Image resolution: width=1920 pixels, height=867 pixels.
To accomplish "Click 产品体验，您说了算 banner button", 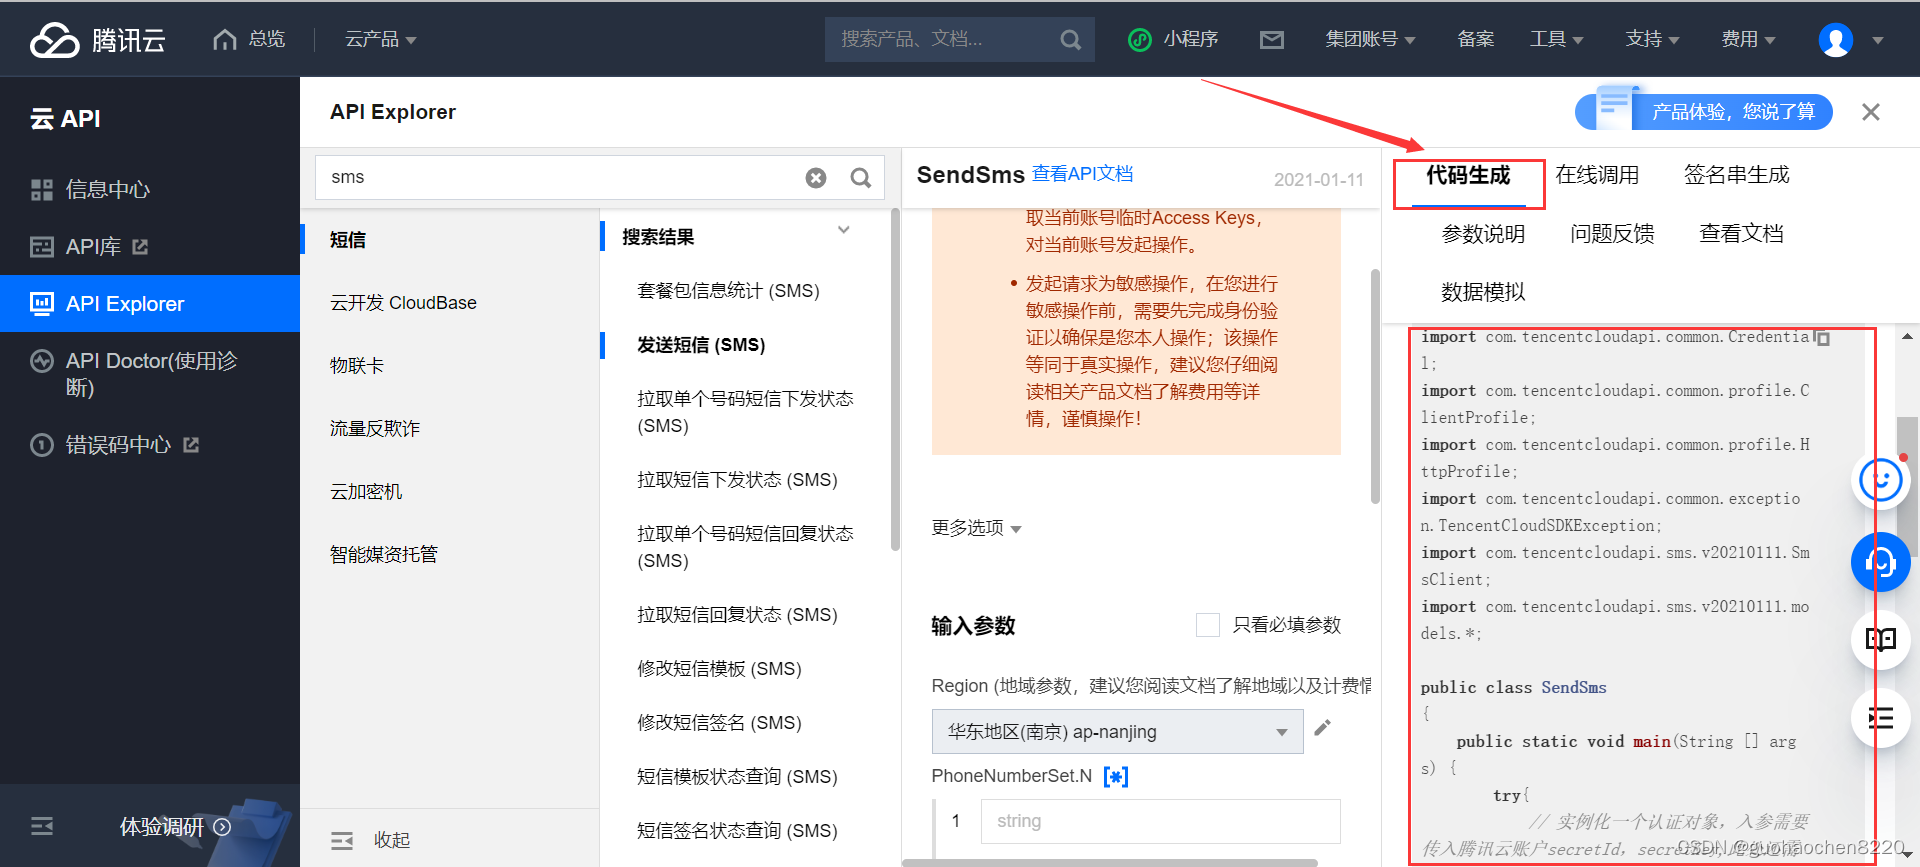I will pyautogui.click(x=1704, y=111).
